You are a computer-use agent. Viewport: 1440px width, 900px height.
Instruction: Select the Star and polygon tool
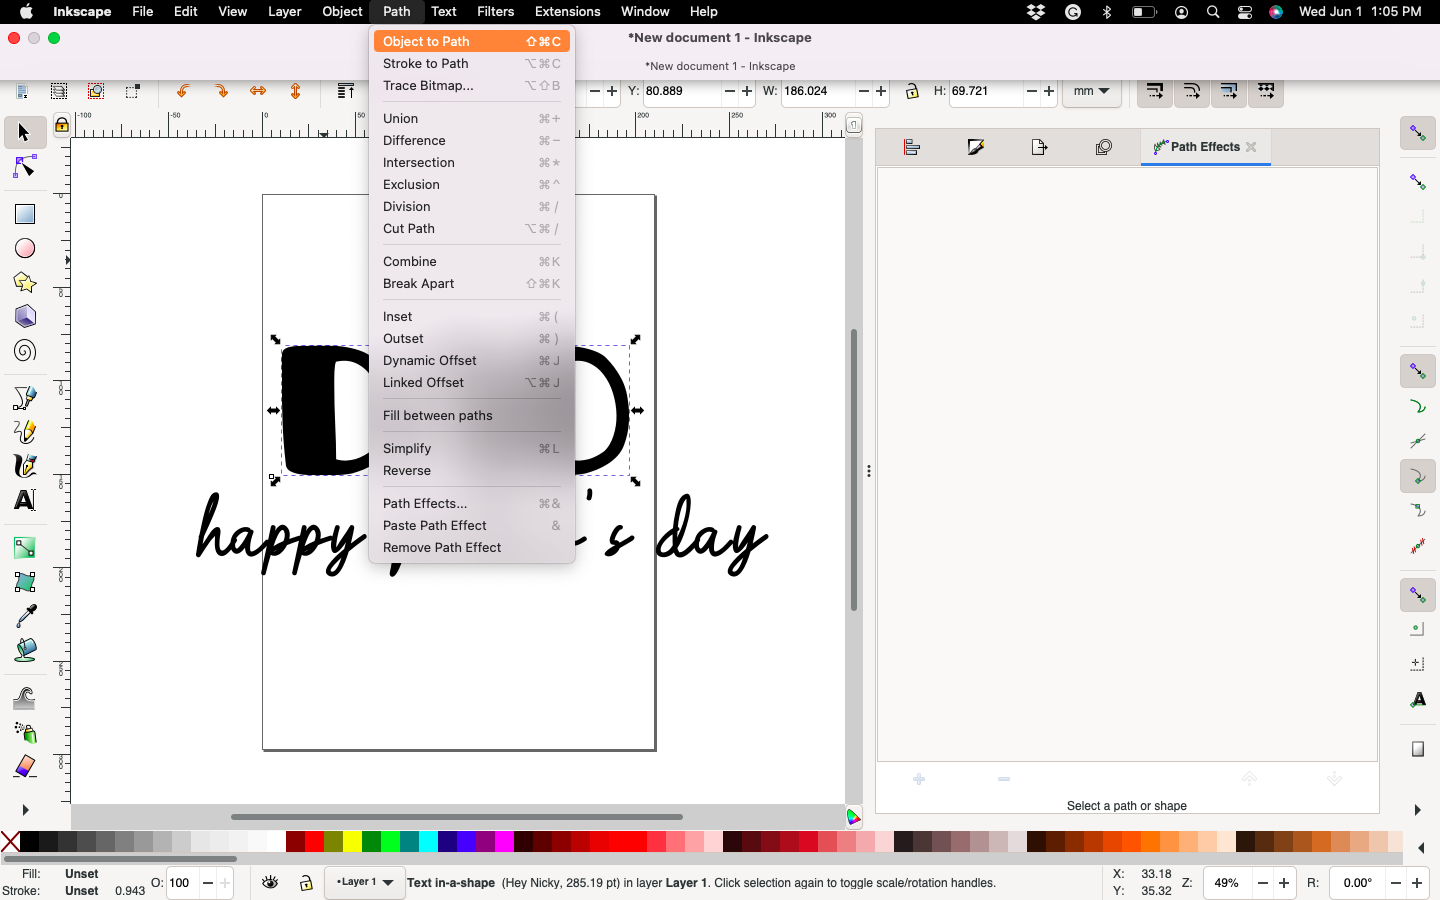pyautogui.click(x=25, y=283)
